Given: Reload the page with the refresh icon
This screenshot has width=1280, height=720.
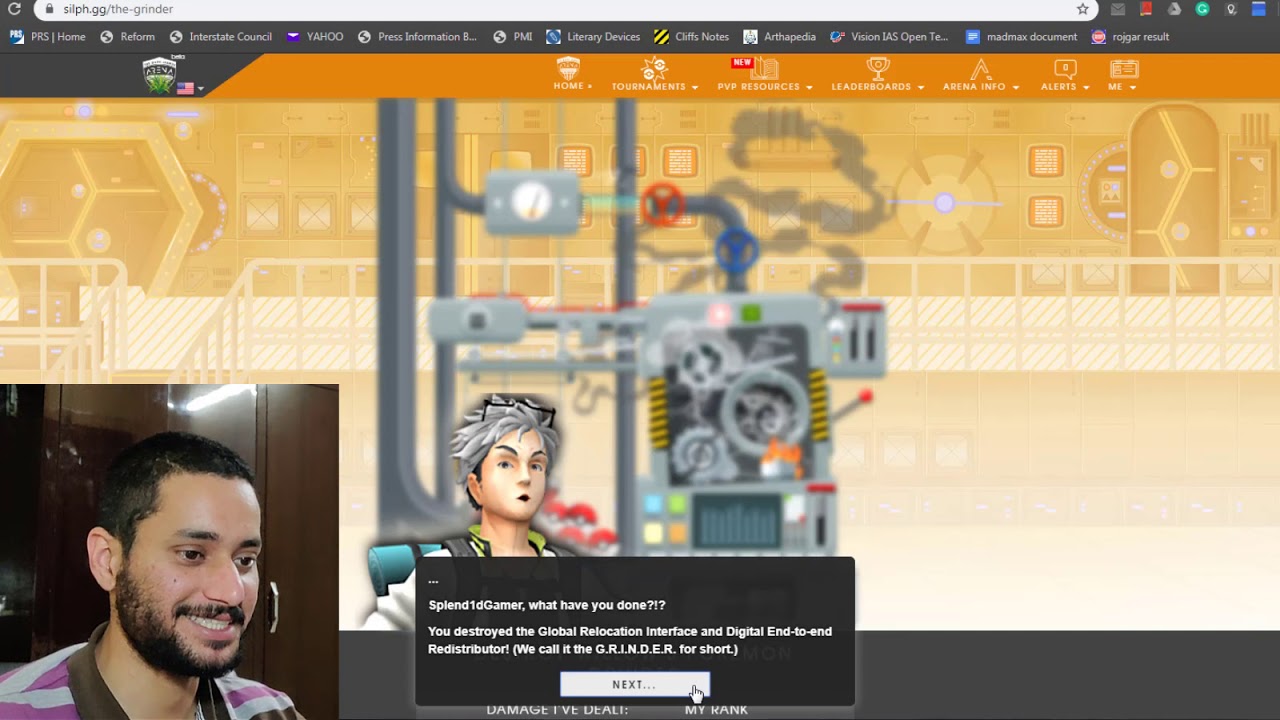Looking at the screenshot, I should 14,9.
